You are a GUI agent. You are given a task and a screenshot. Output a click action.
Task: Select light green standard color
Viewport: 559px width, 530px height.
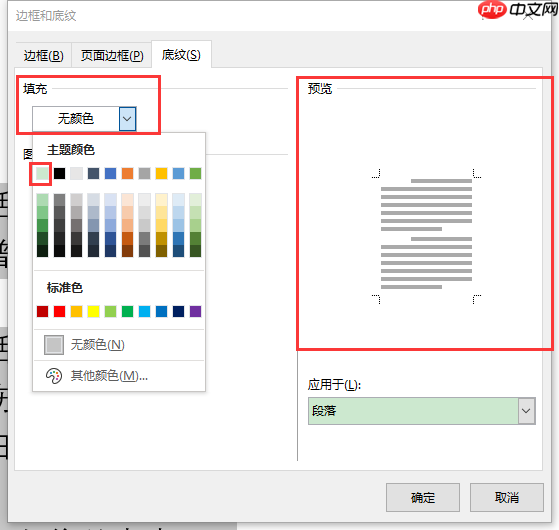point(111,312)
